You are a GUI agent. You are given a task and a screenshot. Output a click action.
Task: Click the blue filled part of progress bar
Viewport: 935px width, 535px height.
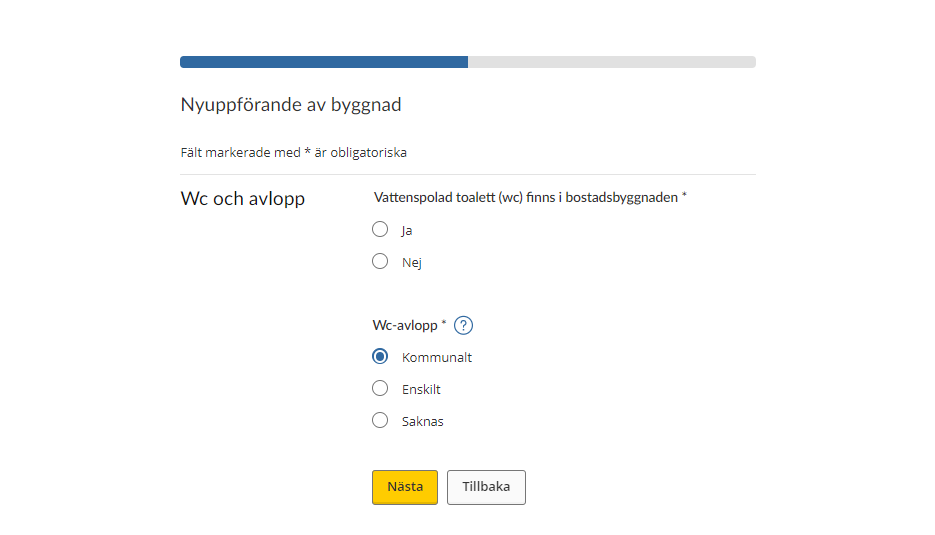(x=324, y=62)
